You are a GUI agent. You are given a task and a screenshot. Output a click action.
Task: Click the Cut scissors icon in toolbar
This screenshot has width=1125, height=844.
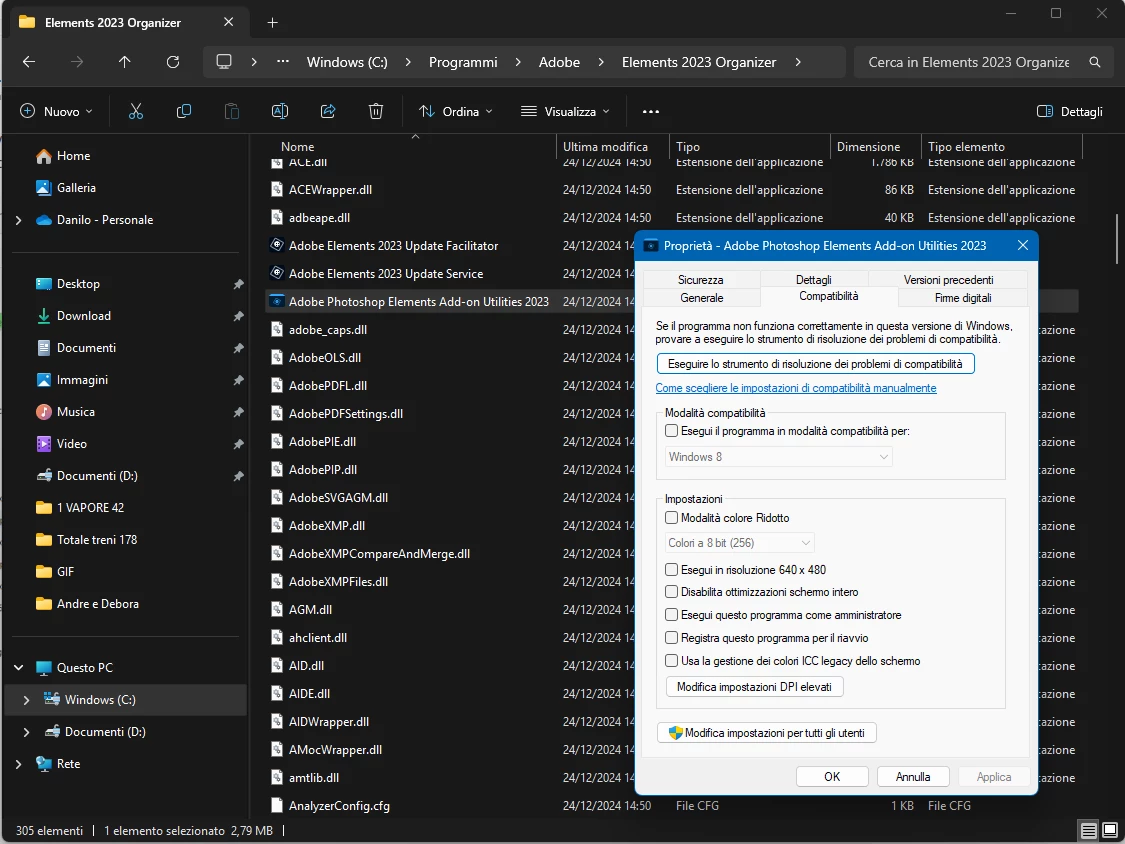(136, 111)
